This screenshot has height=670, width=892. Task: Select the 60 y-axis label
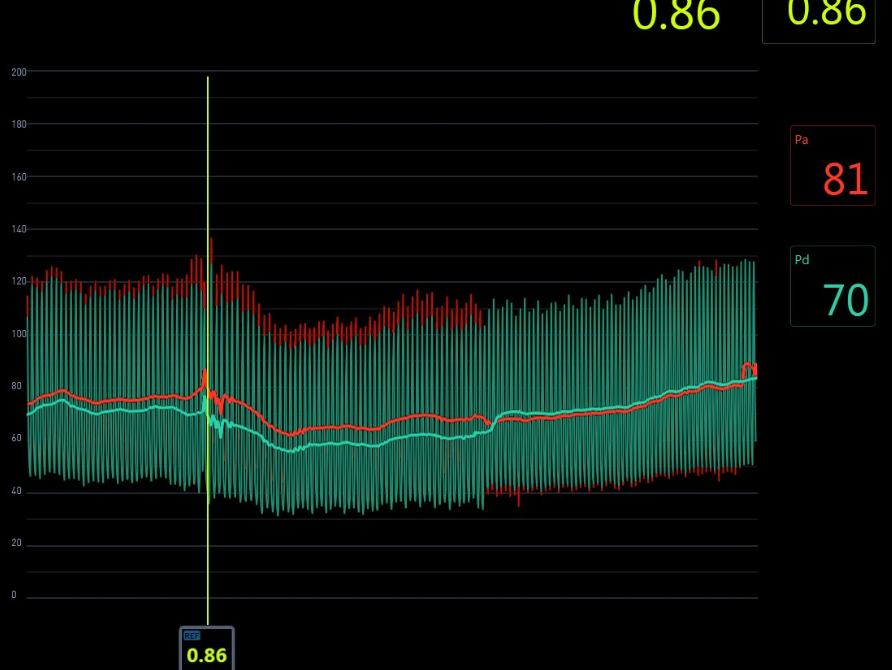(x=16, y=438)
